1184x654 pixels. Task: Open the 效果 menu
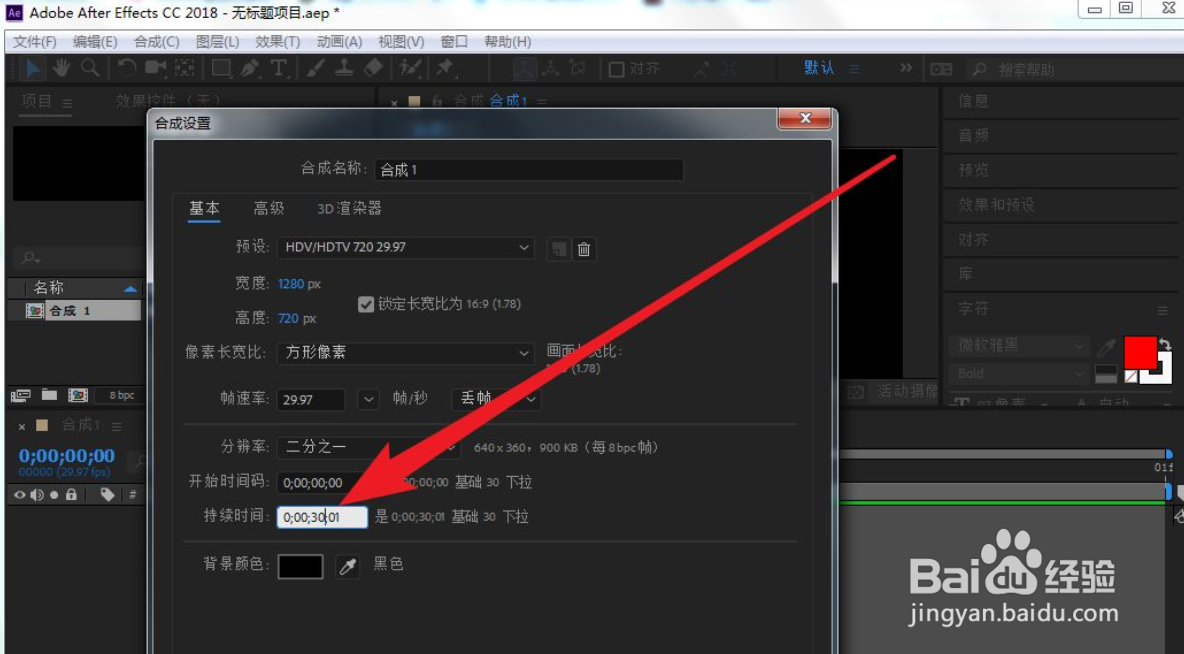click(272, 41)
